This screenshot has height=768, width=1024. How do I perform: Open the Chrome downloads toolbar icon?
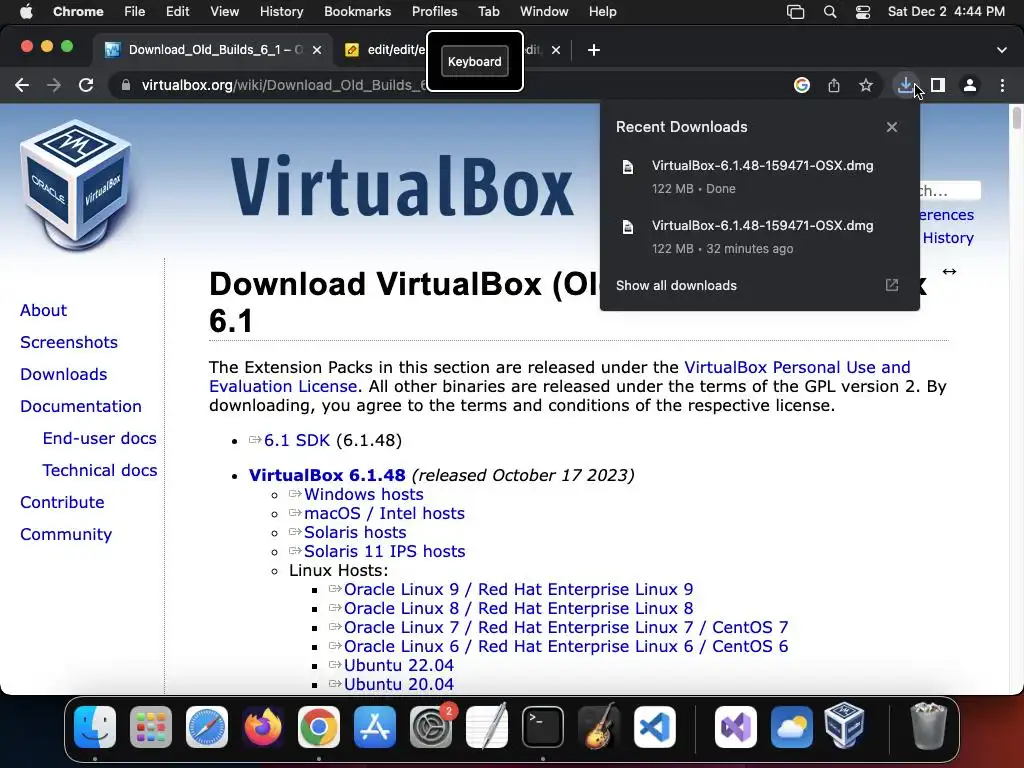pos(905,85)
